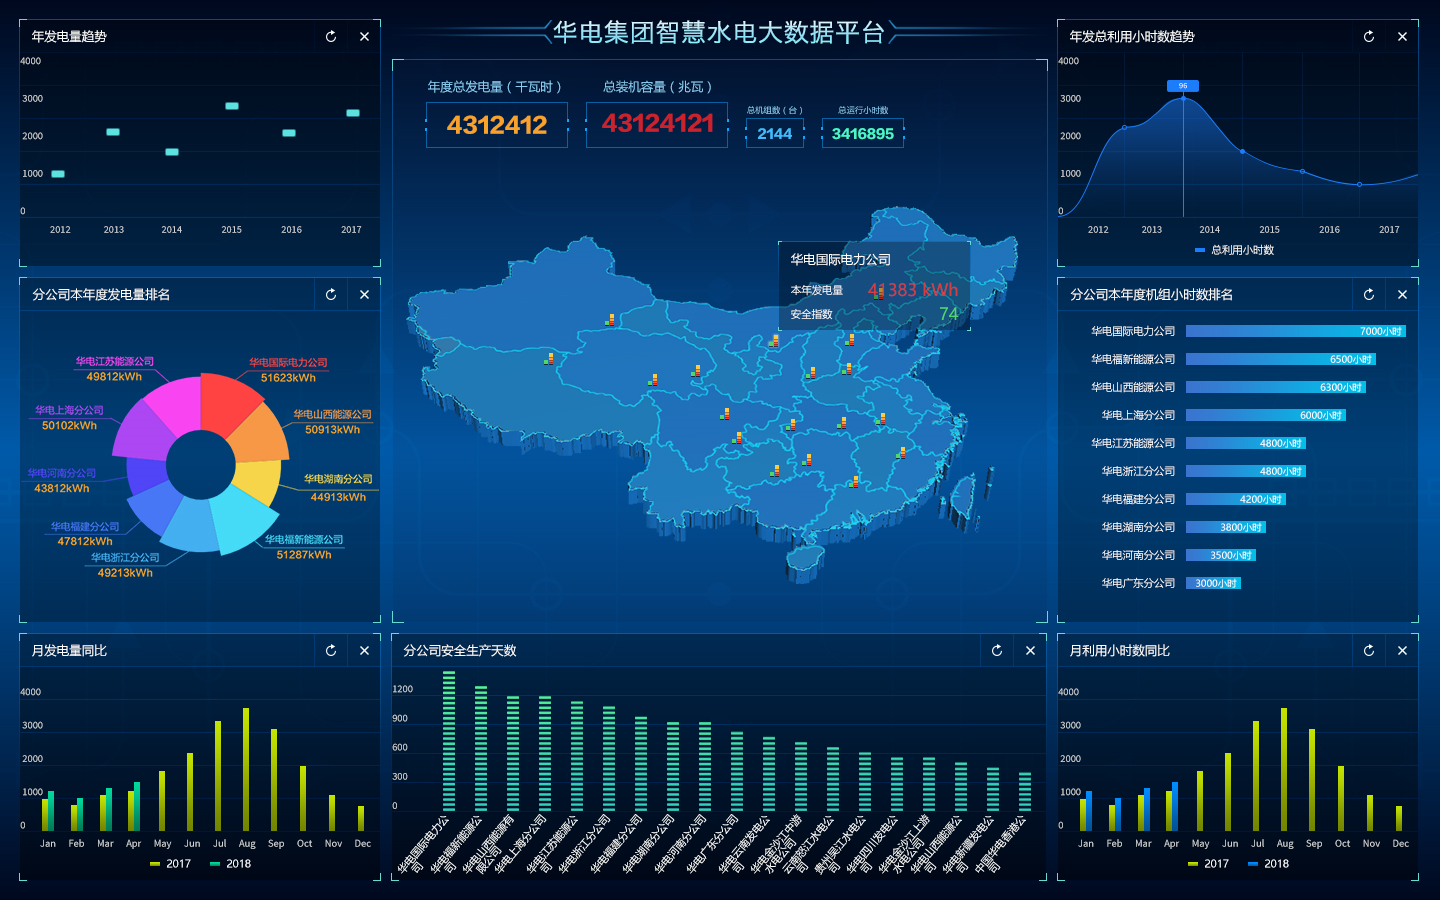Click the 4200小时 ranking bar
The width and height of the screenshot is (1440, 900).
(1236, 499)
